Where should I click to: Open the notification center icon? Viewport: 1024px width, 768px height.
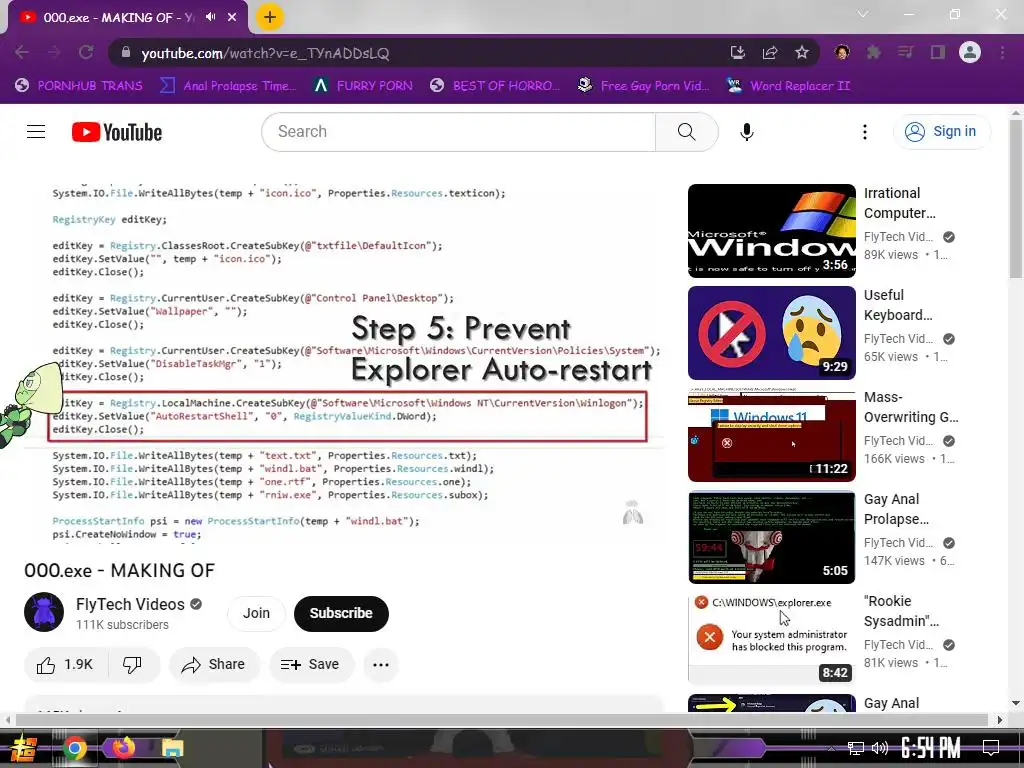pyautogui.click(x=991, y=748)
